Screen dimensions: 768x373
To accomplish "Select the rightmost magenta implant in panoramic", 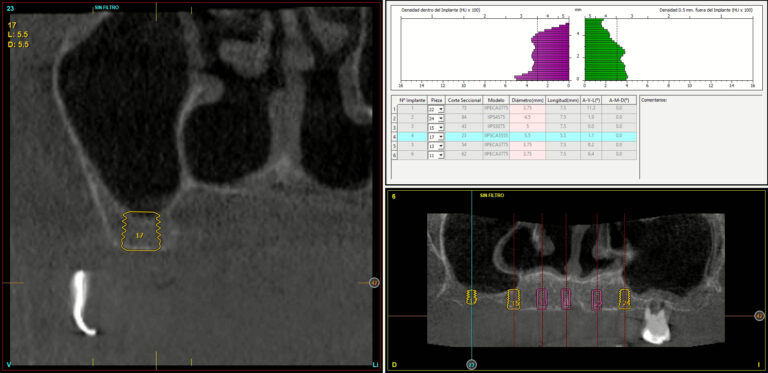I will (597, 300).
